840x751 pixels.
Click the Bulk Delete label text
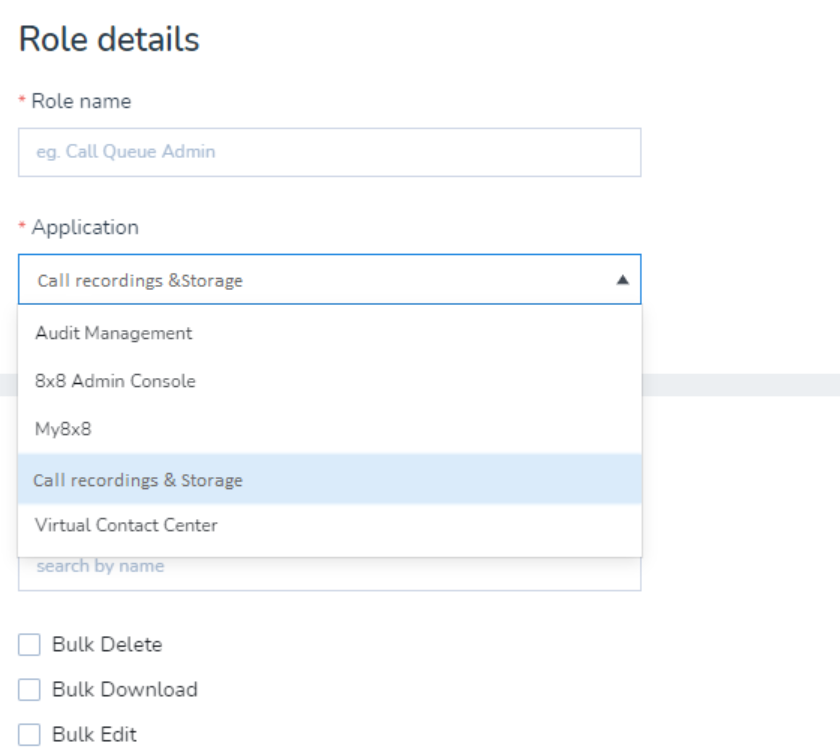[106, 645]
